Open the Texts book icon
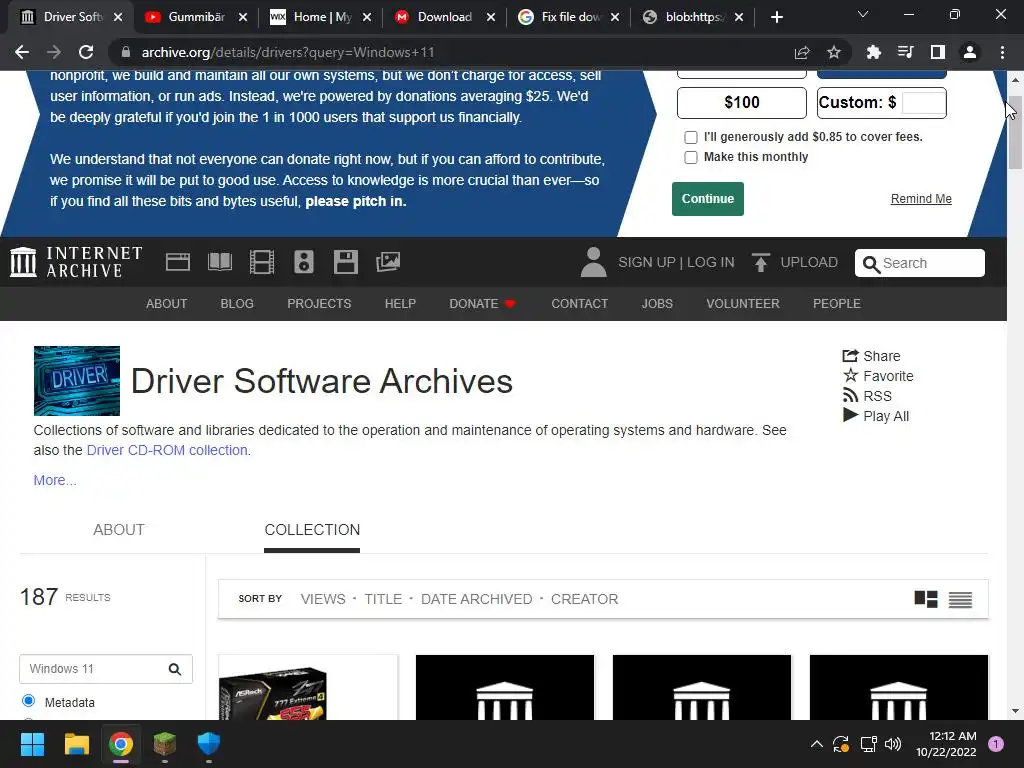Screen dimensions: 1024x768 pos(219,263)
